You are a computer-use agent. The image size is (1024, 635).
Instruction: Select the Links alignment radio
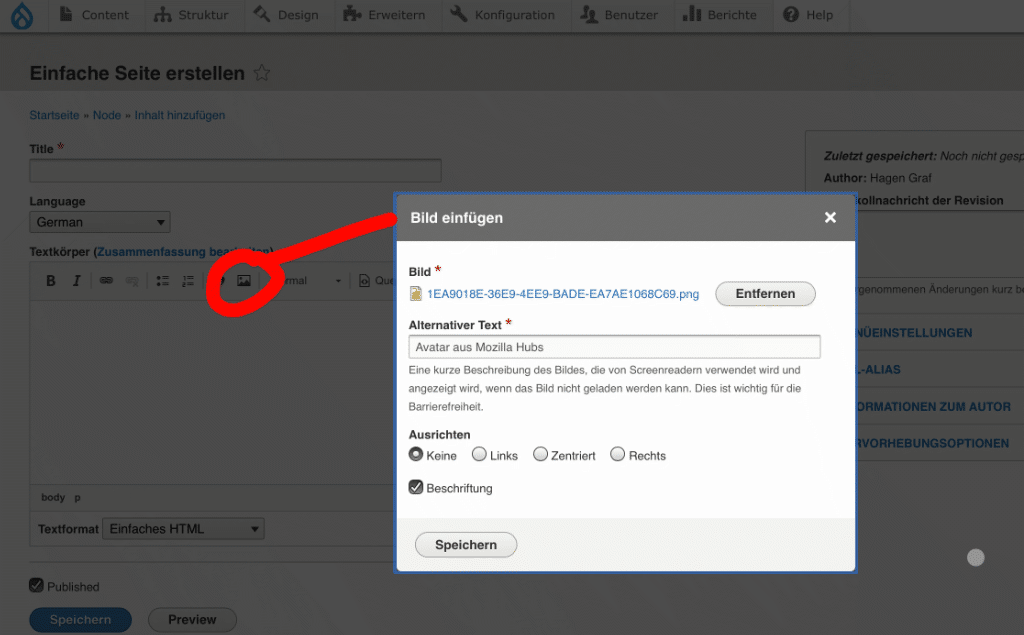tap(479, 454)
